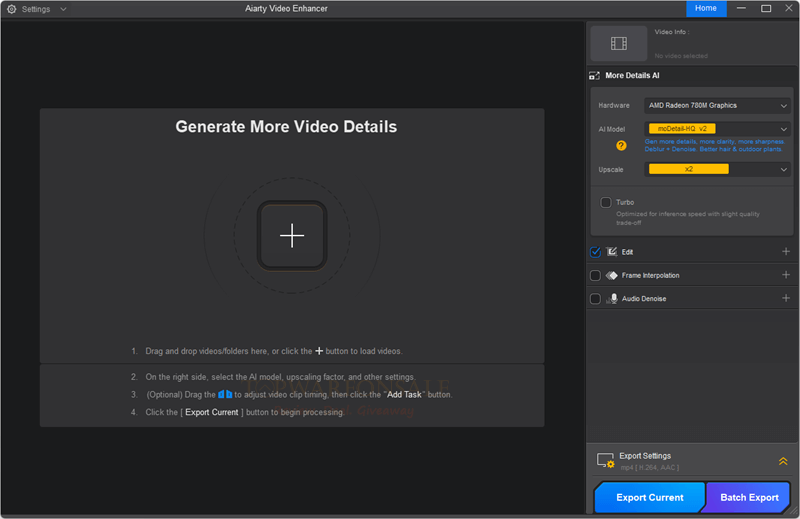This screenshot has width=800, height=519.
Task: Expand the Audio Denoise section plus
Action: 786,298
